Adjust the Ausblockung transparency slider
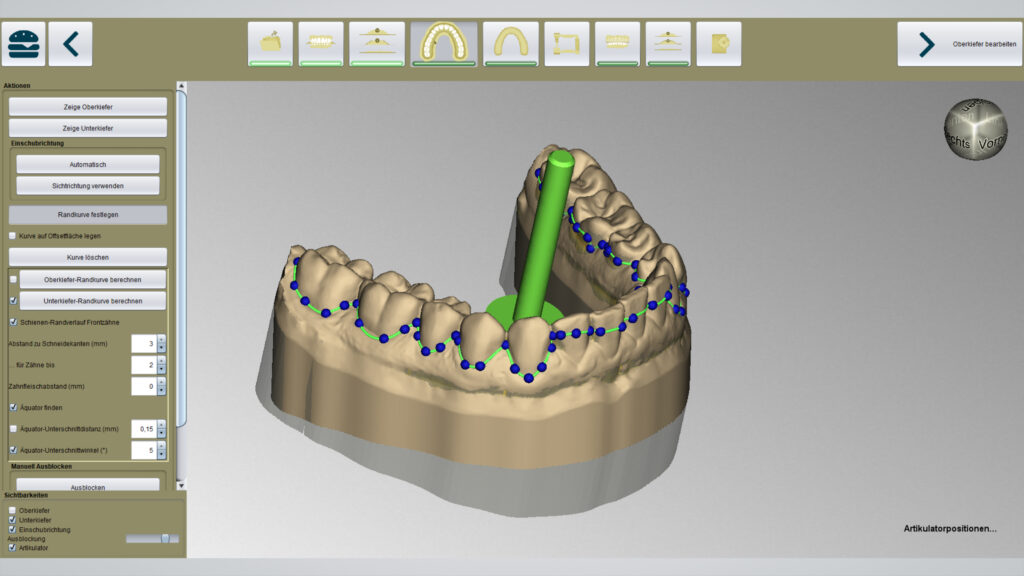The height and width of the screenshot is (576, 1024). point(165,539)
